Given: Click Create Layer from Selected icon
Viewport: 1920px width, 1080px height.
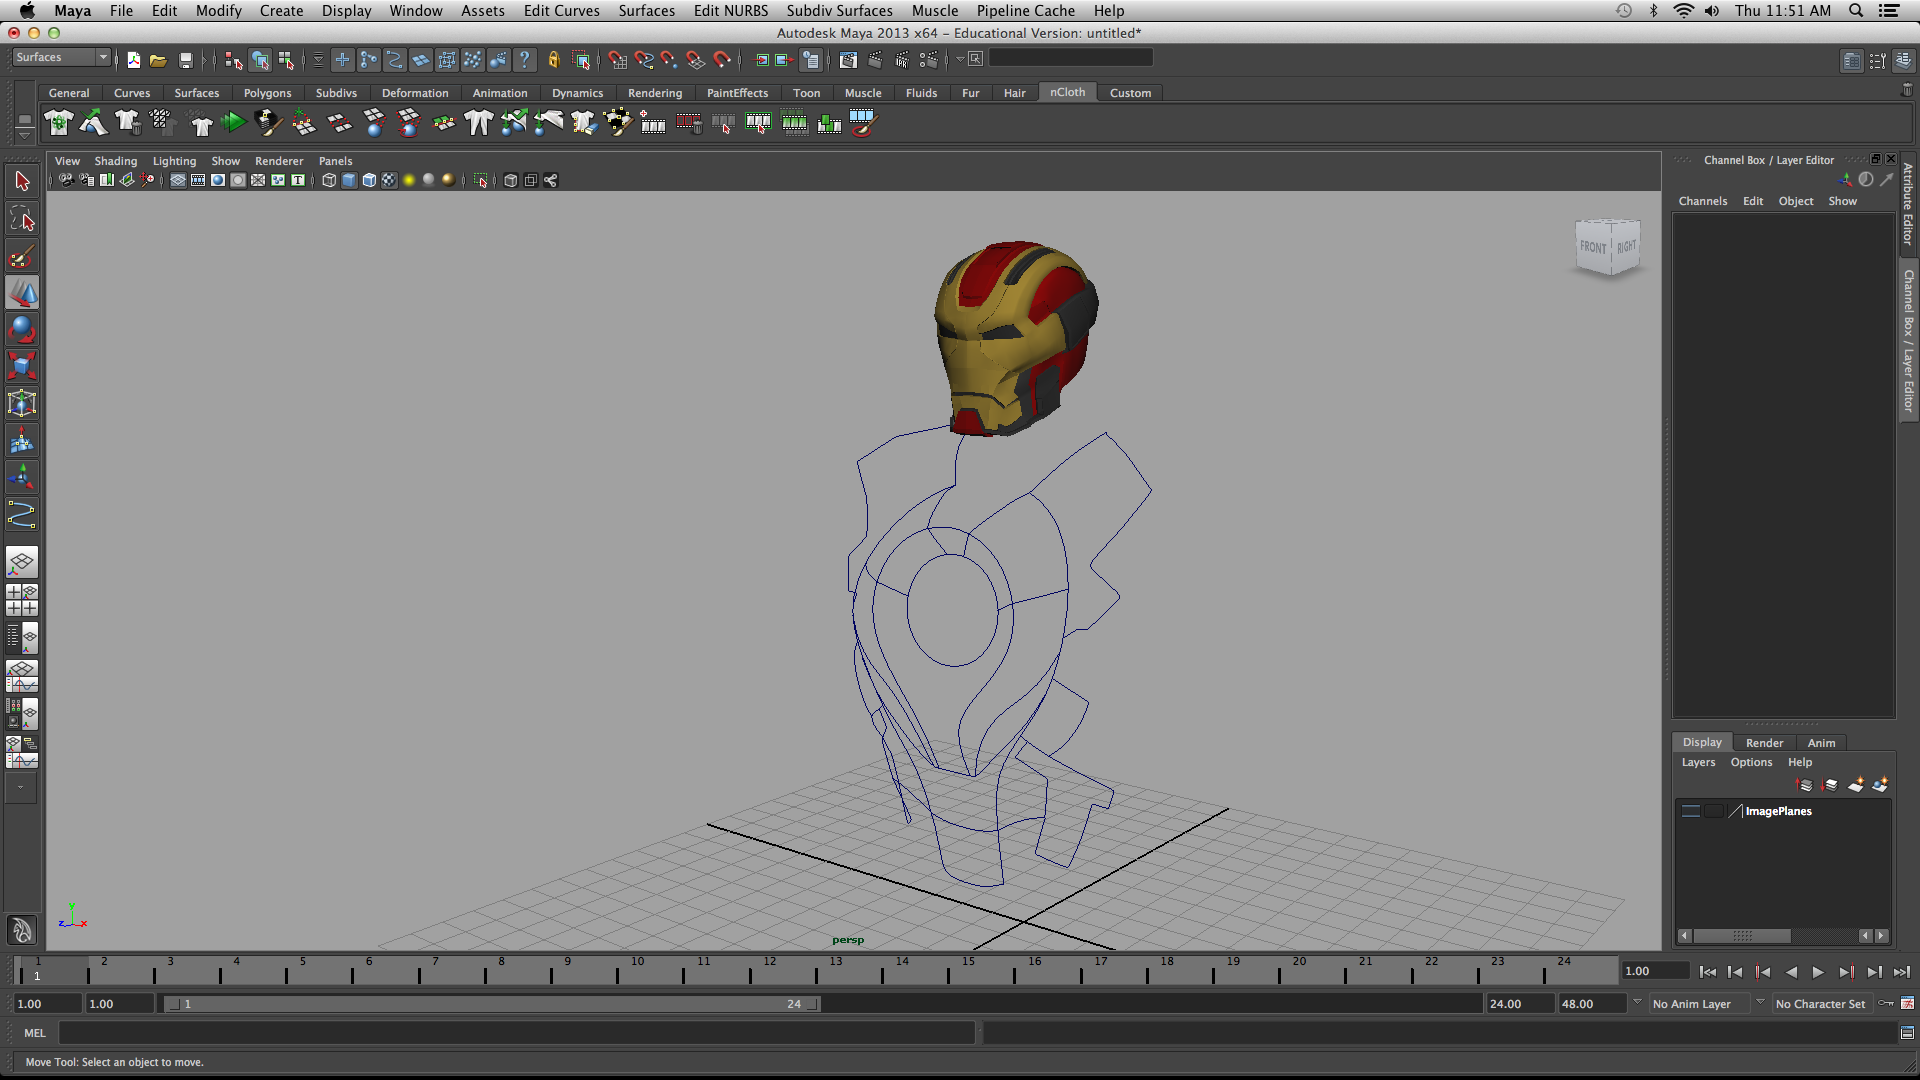Looking at the screenshot, I should [1880, 785].
